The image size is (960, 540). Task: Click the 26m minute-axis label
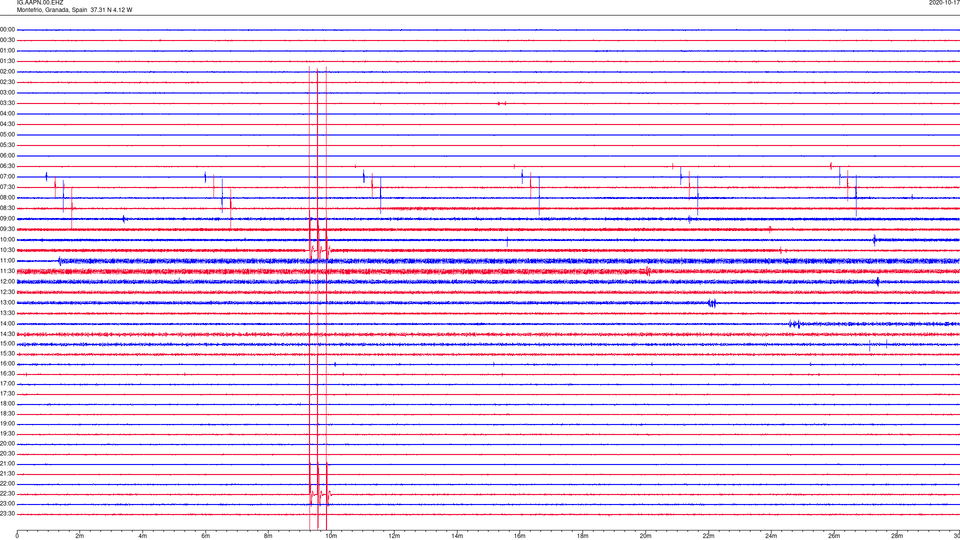pyautogui.click(x=834, y=536)
